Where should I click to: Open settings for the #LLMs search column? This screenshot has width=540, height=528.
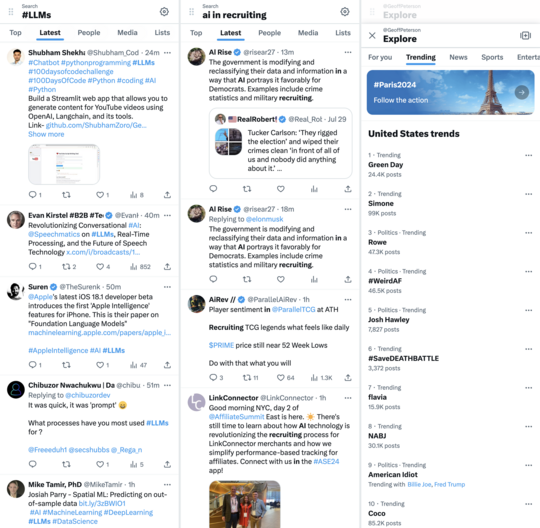[x=164, y=12]
